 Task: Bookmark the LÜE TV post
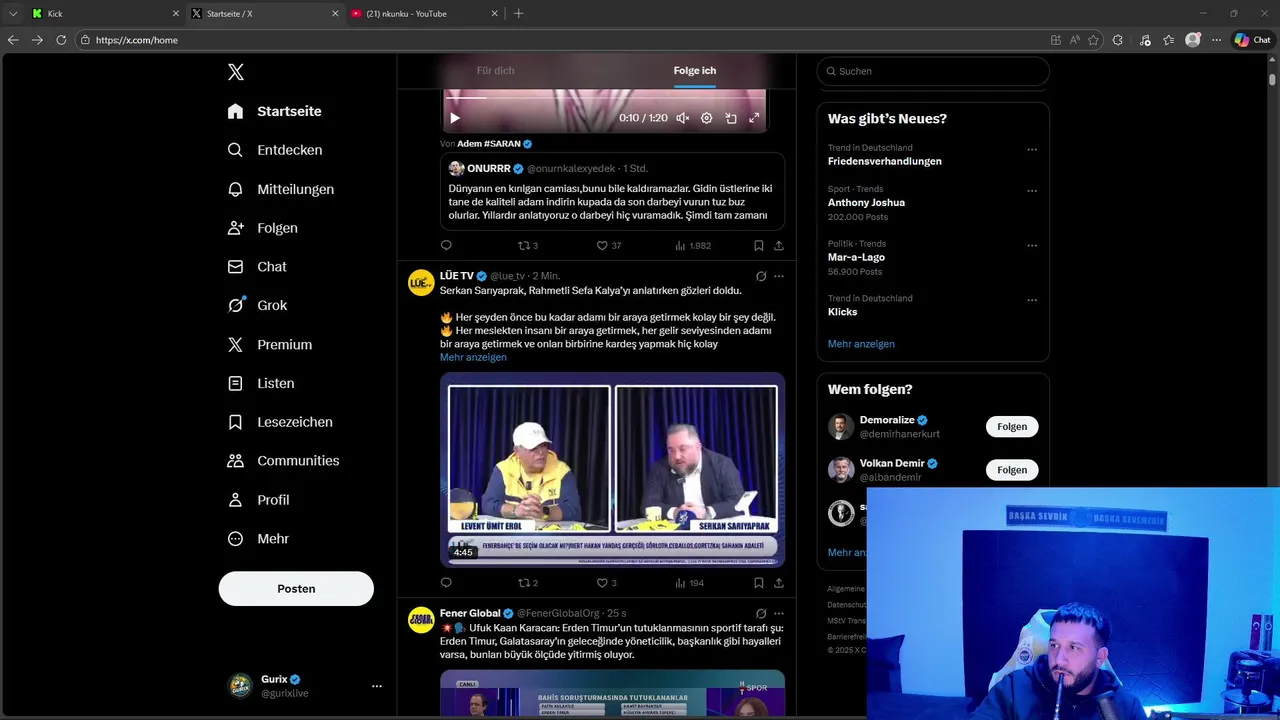(x=759, y=583)
